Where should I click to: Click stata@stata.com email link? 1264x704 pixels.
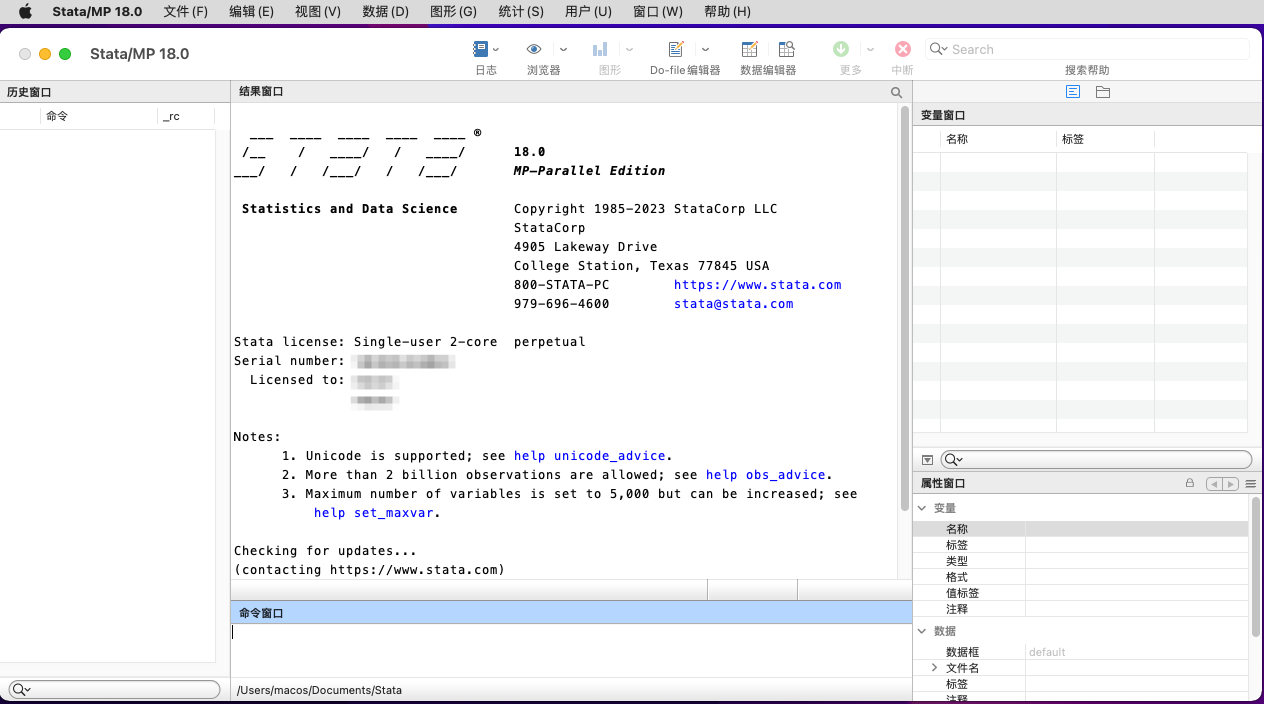point(733,304)
